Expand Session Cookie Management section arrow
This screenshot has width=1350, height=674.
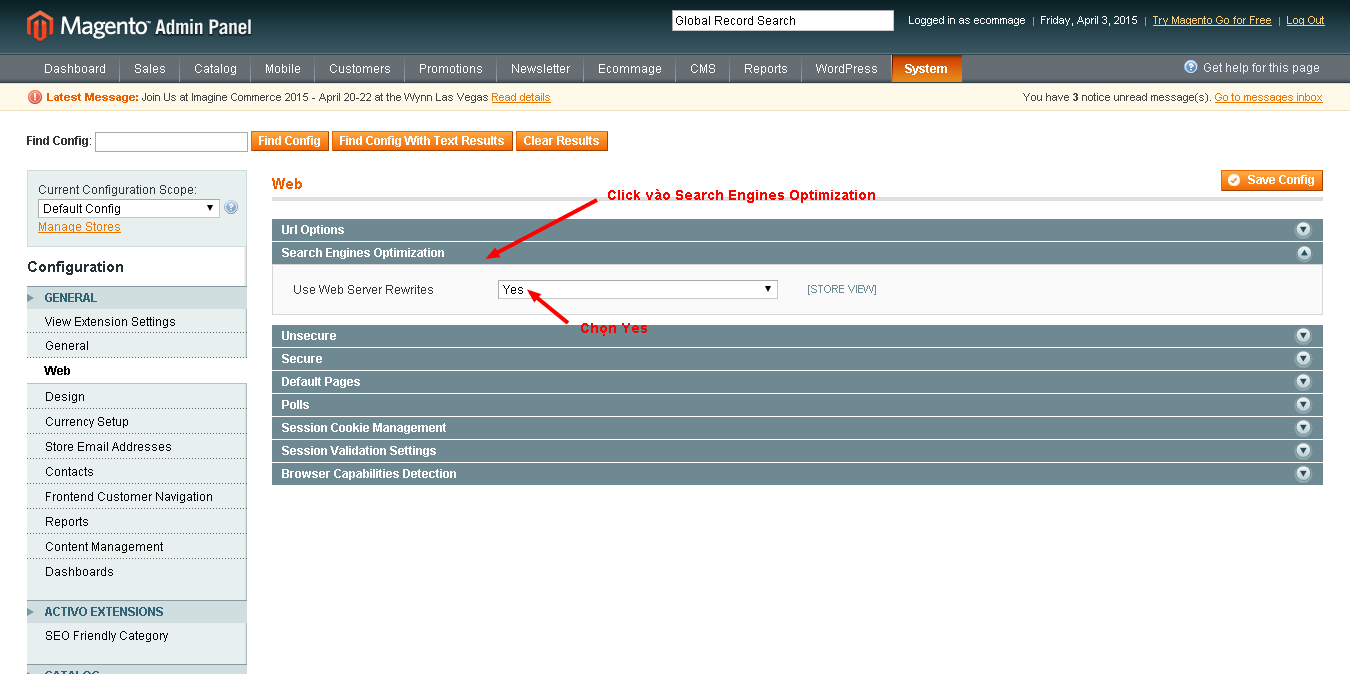pyautogui.click(x=1303, y=428)
